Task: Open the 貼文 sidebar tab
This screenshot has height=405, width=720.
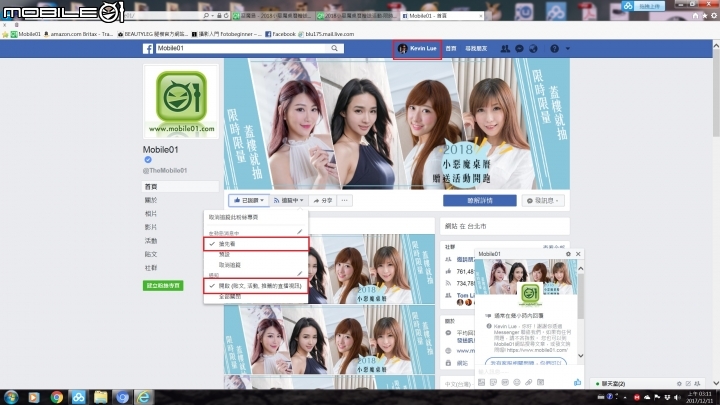Action: point(151,254)
